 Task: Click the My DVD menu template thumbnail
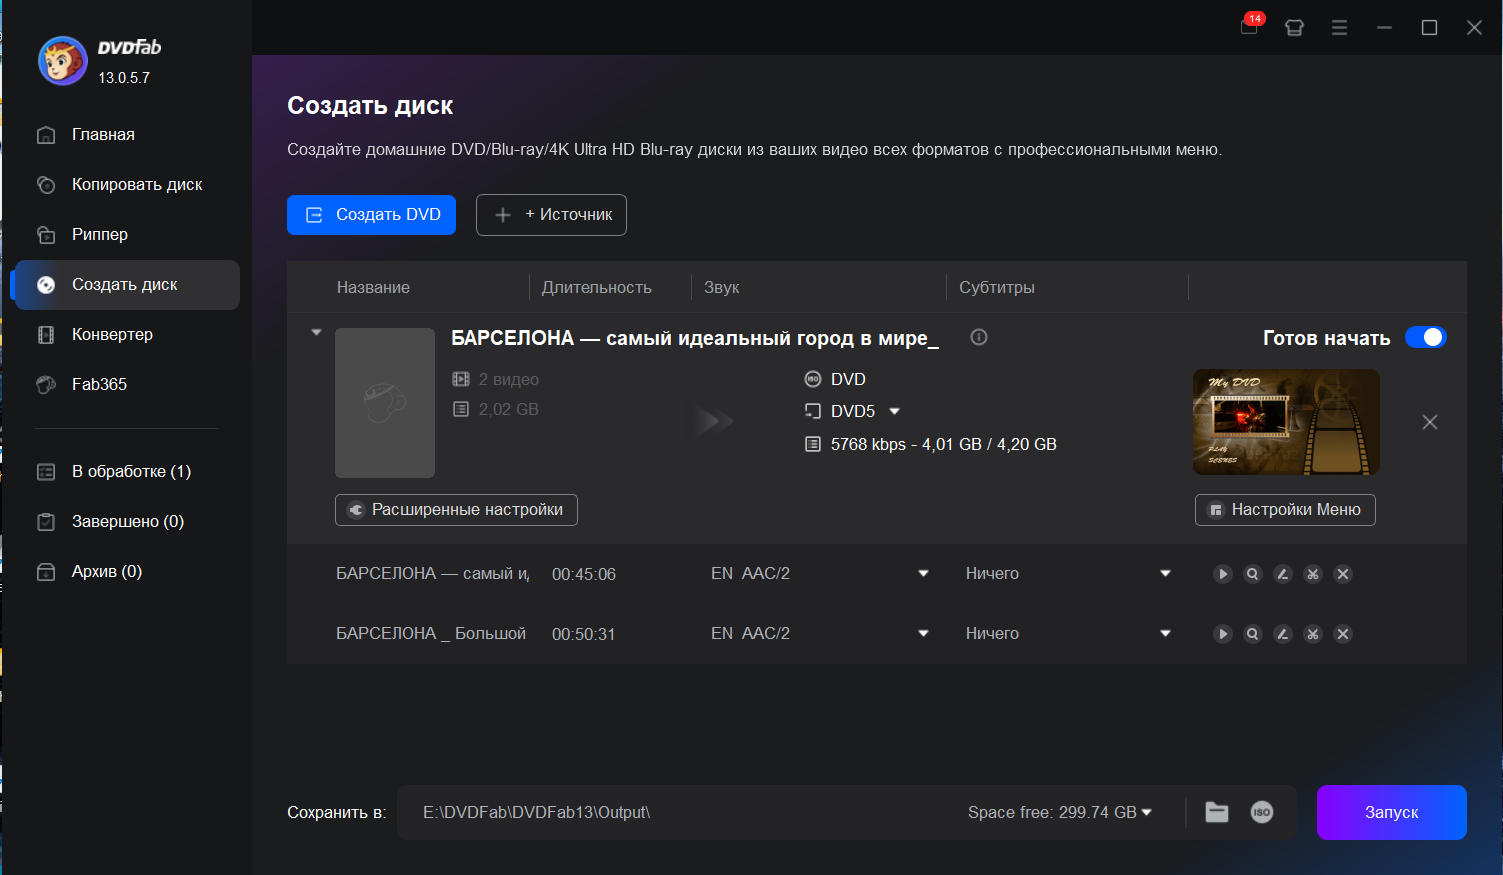click(x=1286, y=422)
